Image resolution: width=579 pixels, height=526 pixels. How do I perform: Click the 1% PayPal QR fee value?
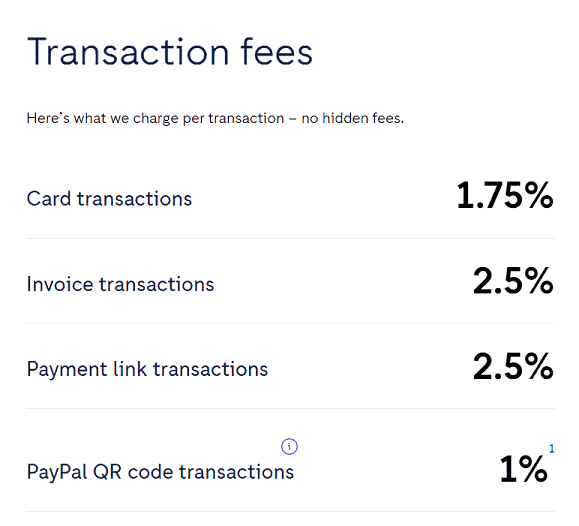[523, 468]
